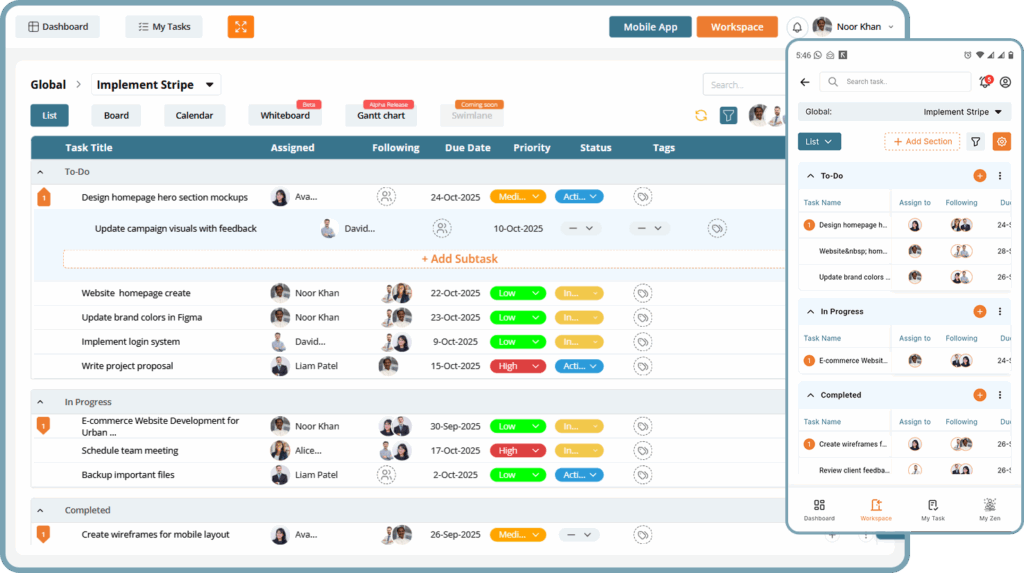Open the High priority dropdown for Write project proposal

[517, 366]
